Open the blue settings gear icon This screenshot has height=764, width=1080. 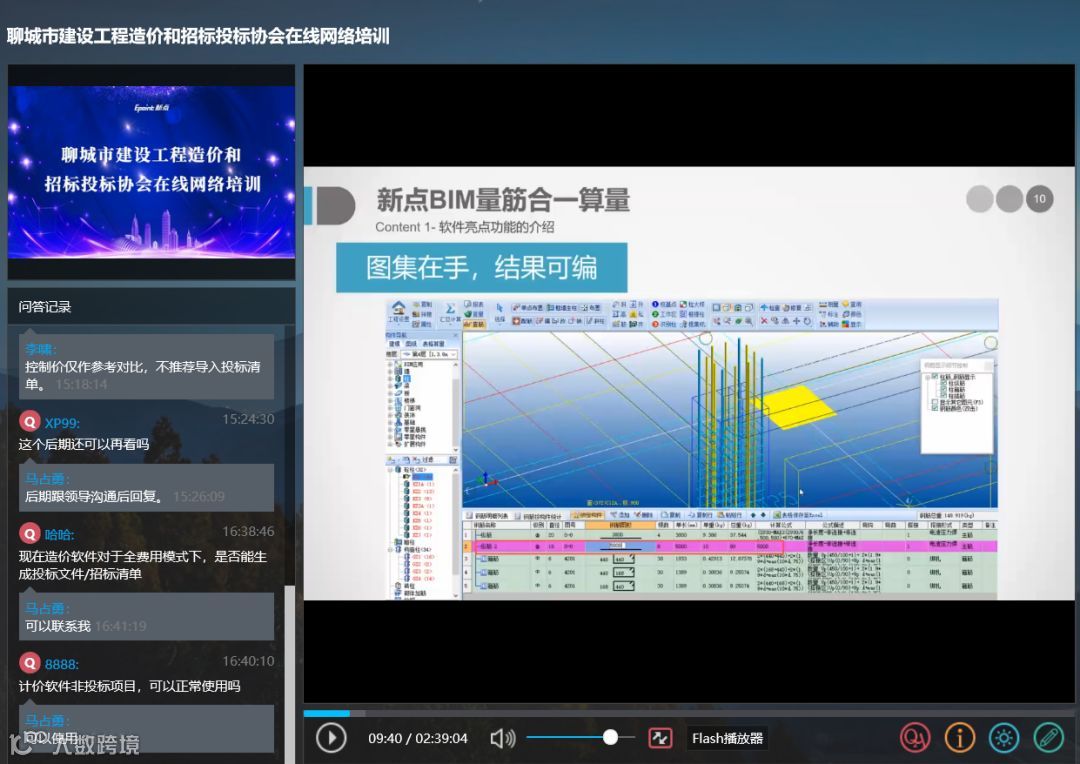[1004, 738]
